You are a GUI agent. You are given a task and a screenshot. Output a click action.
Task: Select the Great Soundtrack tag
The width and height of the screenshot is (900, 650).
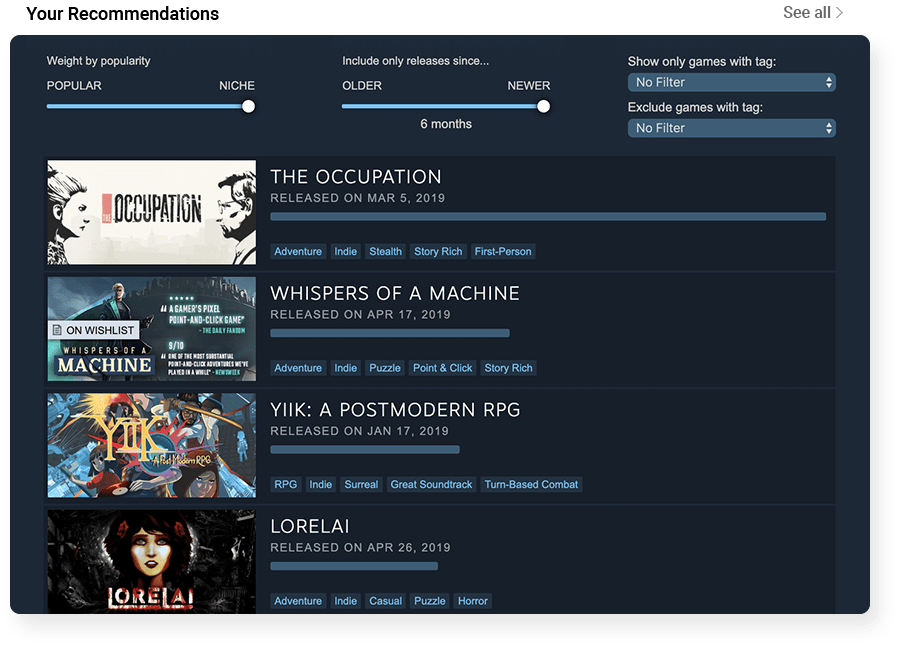(431, 485)
